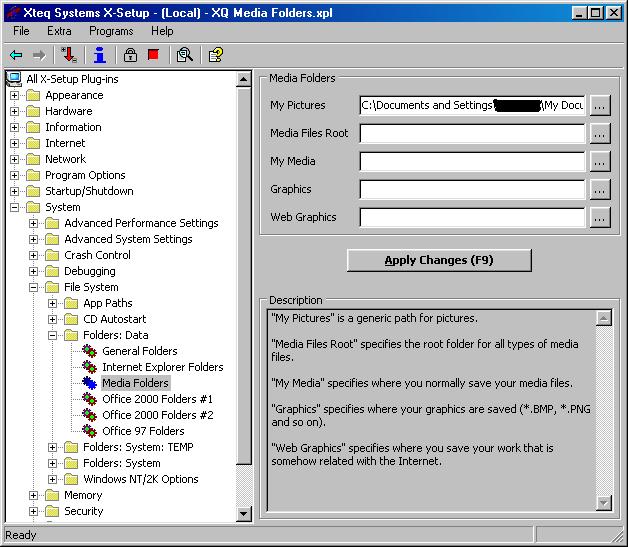
Task: Select the Office 97 Folders plug-in
Action: pos(143,431)
